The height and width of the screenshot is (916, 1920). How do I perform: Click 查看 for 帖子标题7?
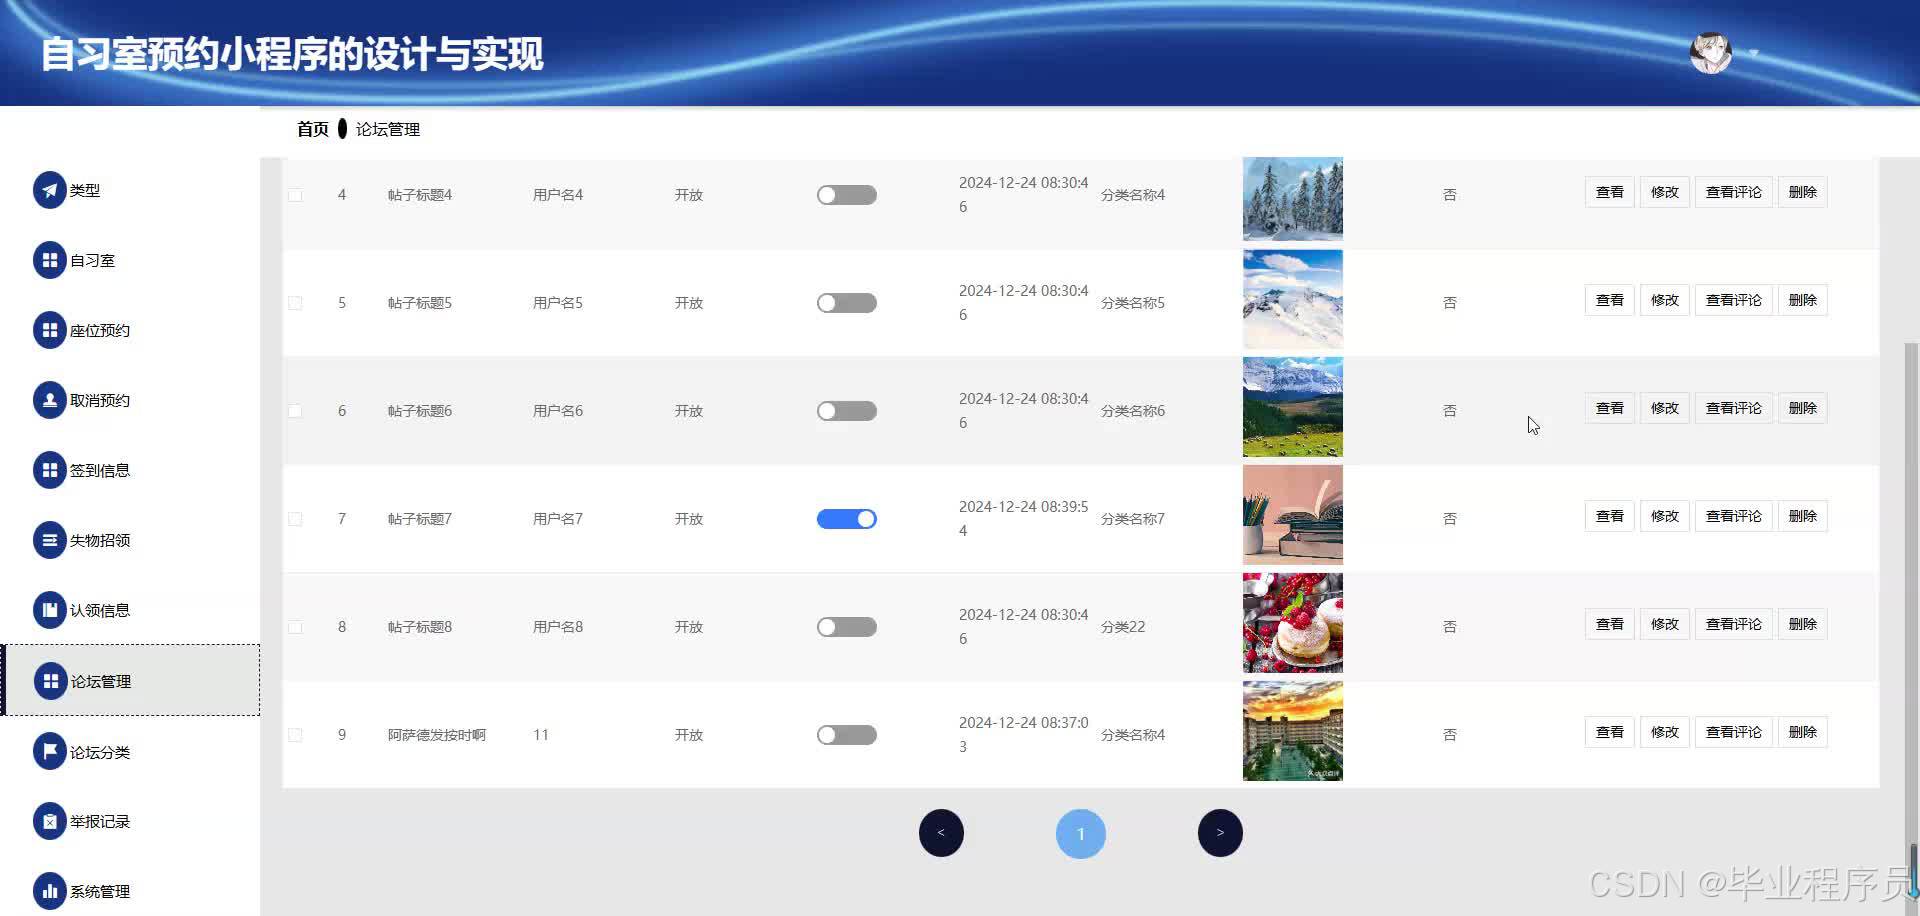point(1610,516)
